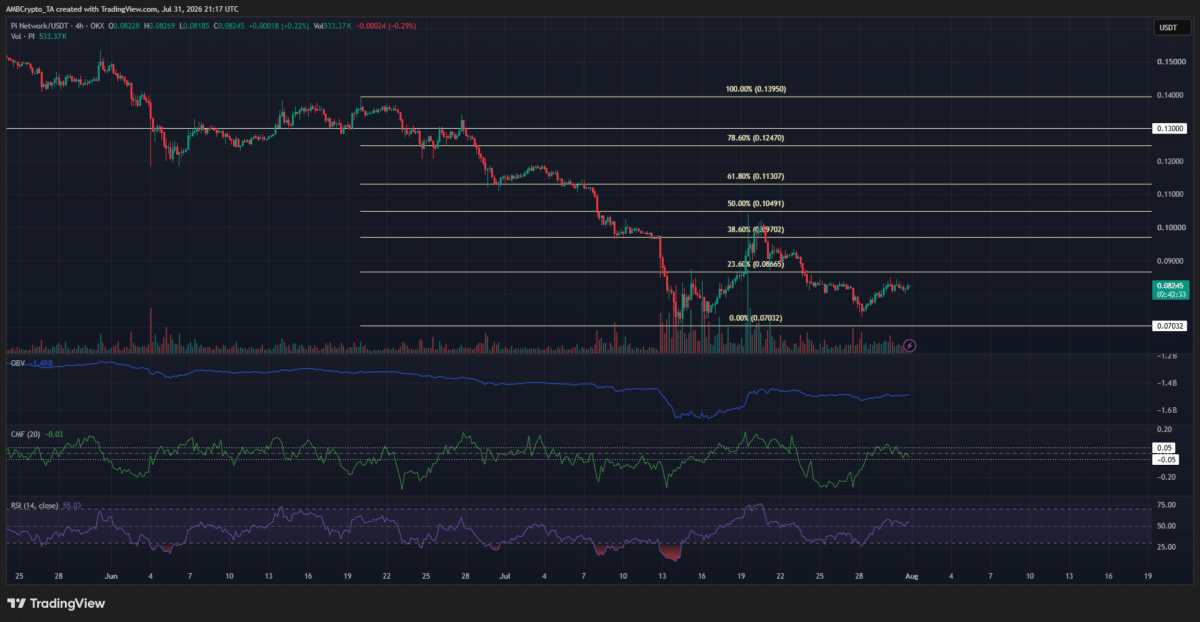Click the TradingView logo at bottom
This screenshot has height=622, width=1200.
56,604
